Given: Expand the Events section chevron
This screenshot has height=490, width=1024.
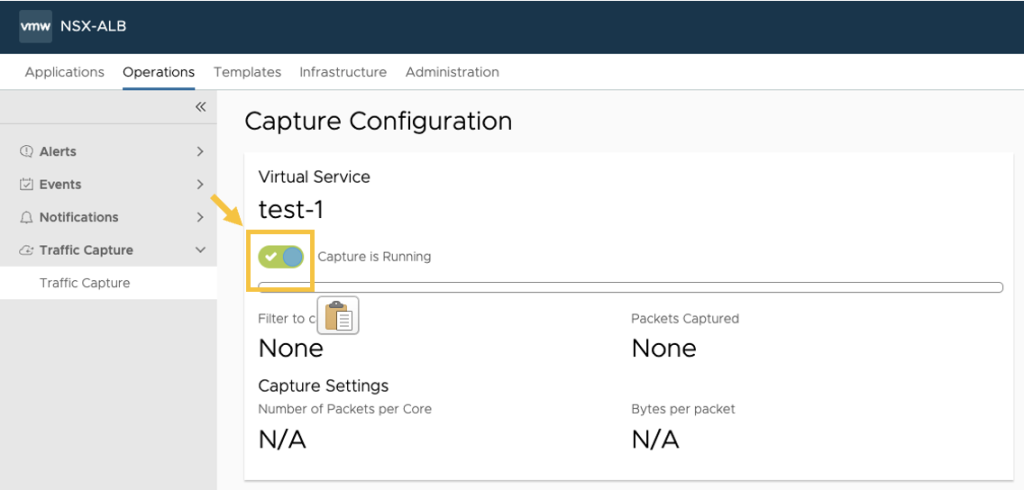Looking at the screenshot, I should point(200,185).
